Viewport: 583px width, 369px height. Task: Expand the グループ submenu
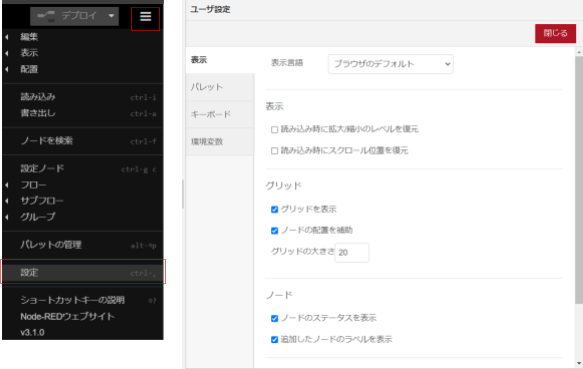pos(83,217)
